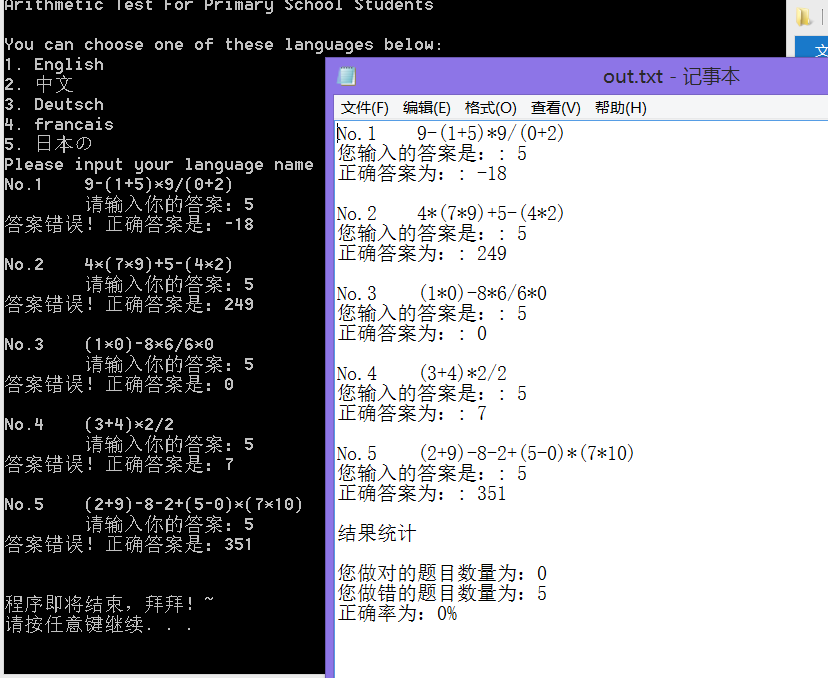This screenshot has height=678, width=828.
Task: Click console line 'No.2 4×(7×9)+5-(4×2)'
Action: (118, 264)
